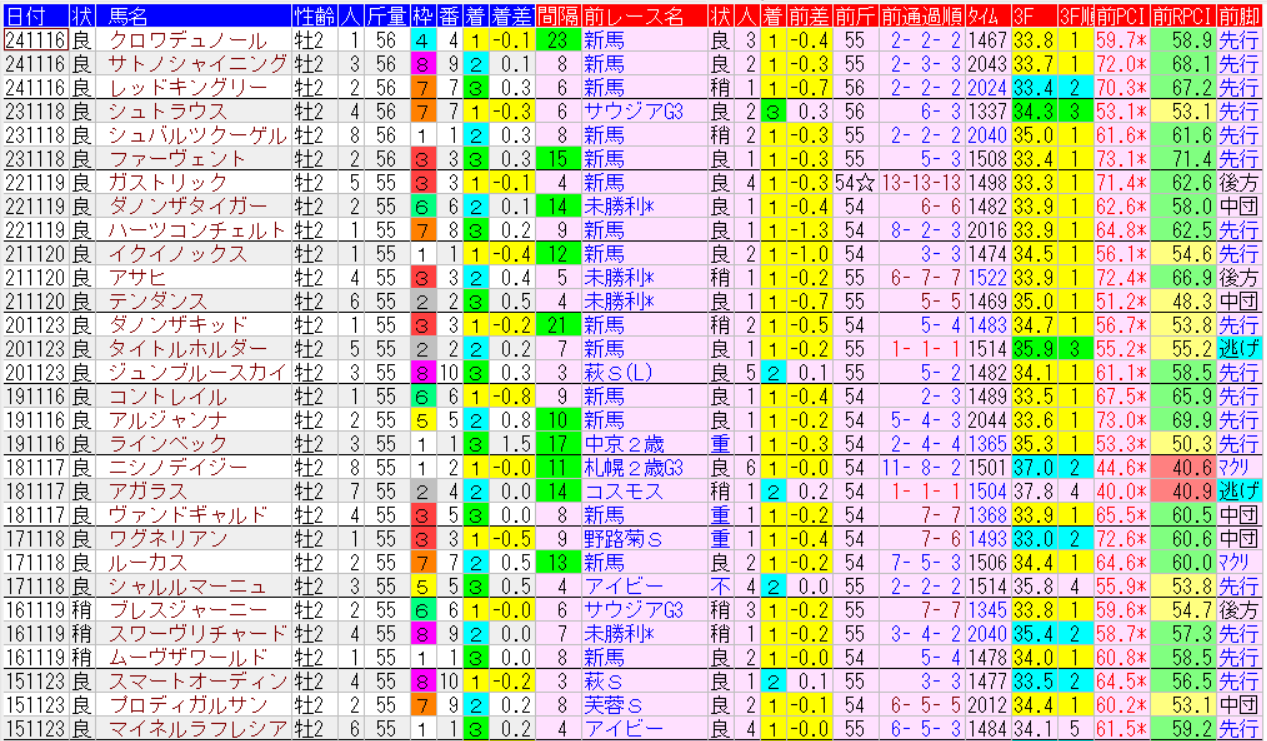Open previous race 札幌２歳G3
This screenshot has width=1267, height=741.
(x=634, y=468)
